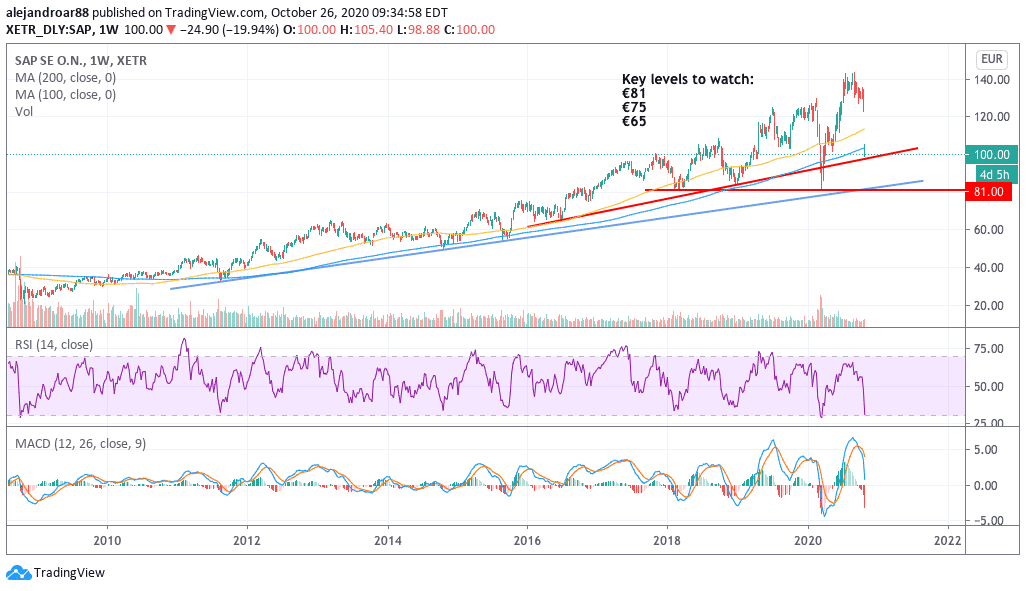Click the RSI 75.00 axis label
Image resolution: width=1026 pixels, height=591 pixels.
pyautogui.click(x=989, y=348)
